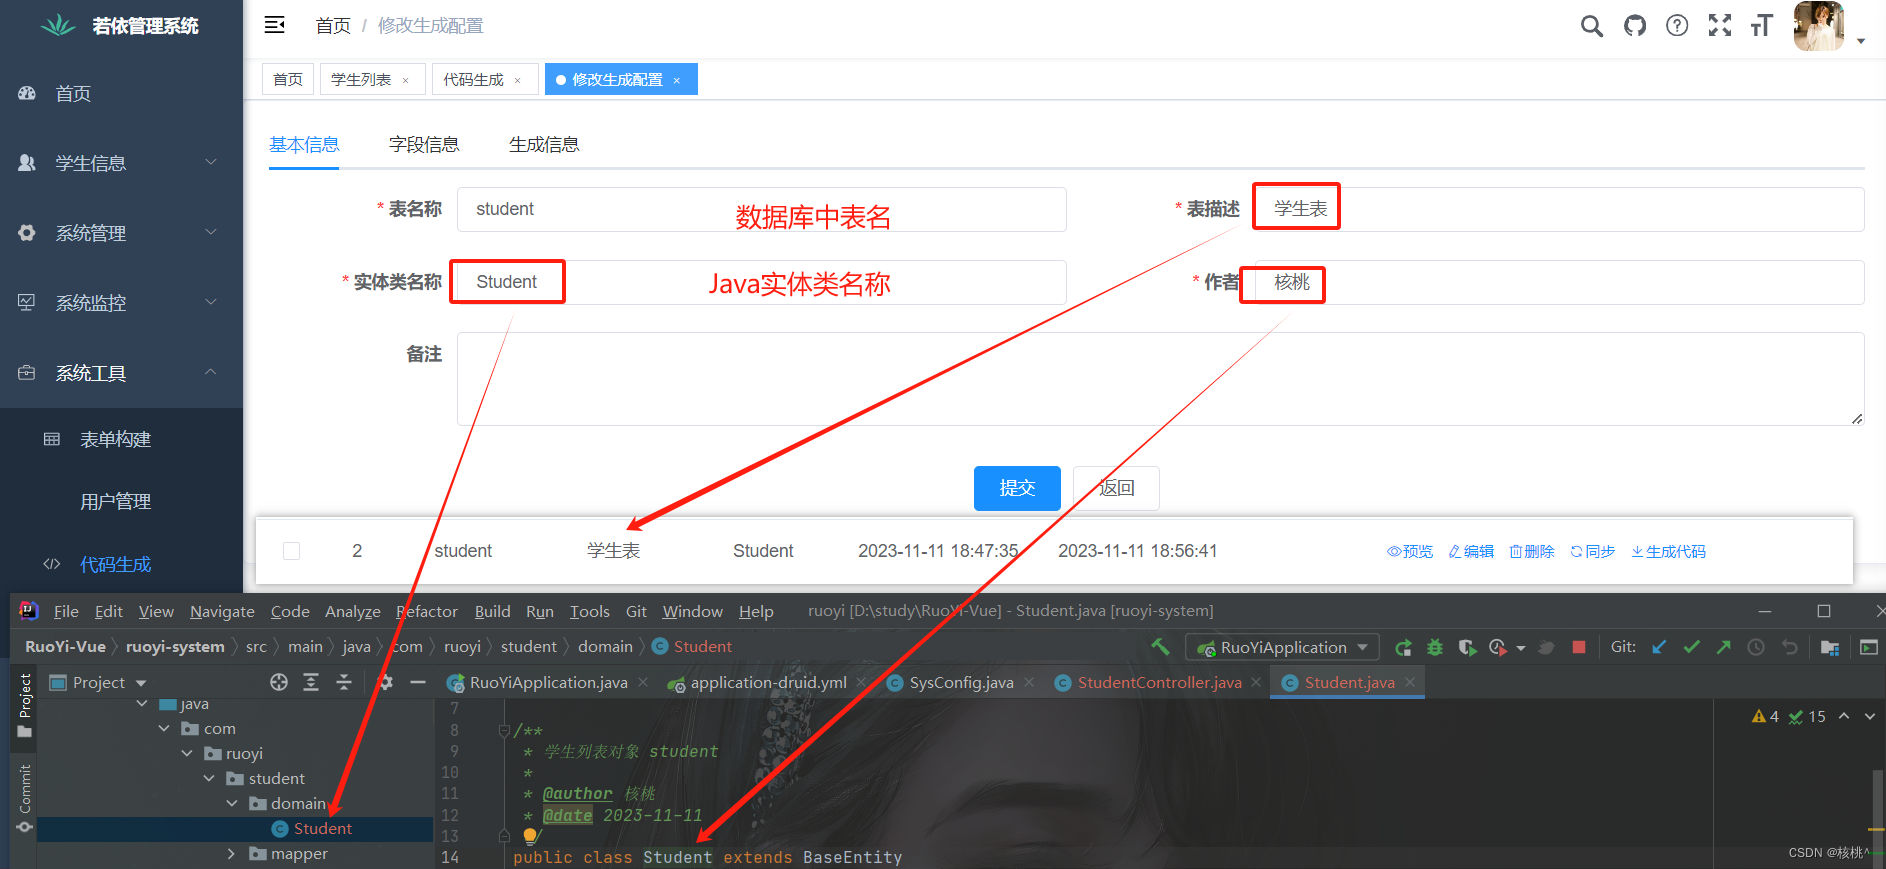
Task: Open the avatar dropdown caret
Action: [x=1861, y=41]
